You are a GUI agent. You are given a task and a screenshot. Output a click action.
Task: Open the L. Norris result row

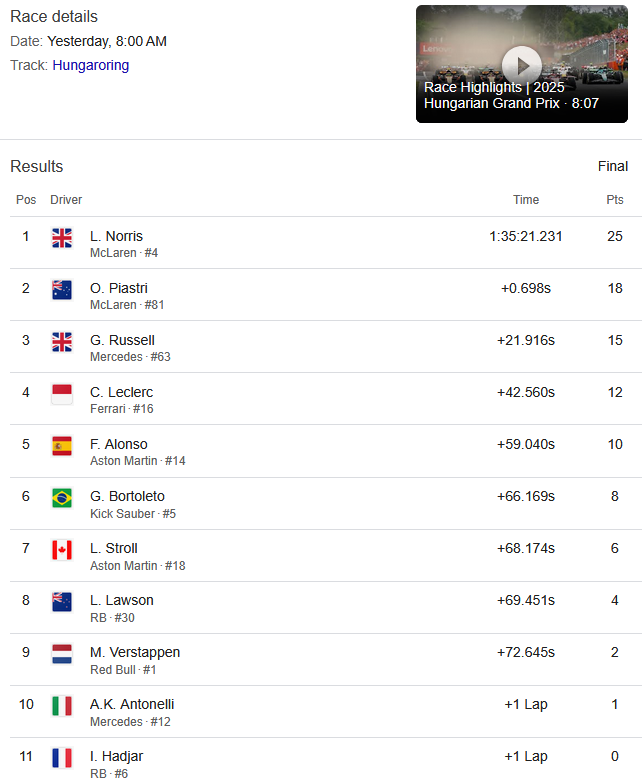click(326, 243)
